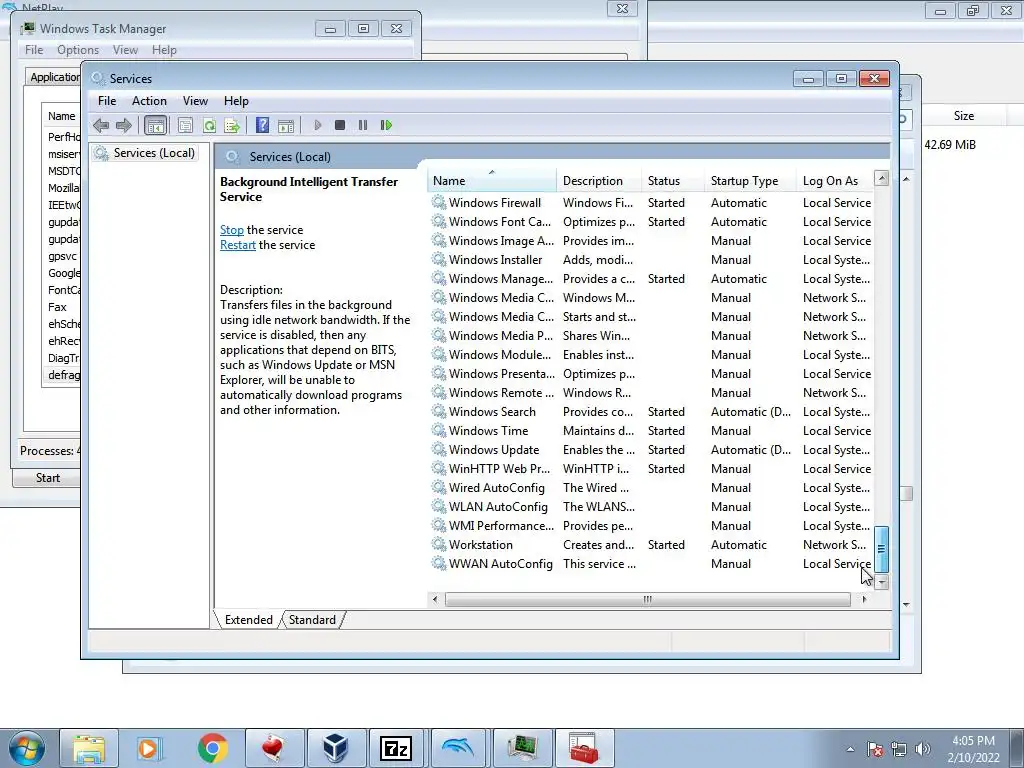Open 7-Zip from taskbar

tap(396, 748)
